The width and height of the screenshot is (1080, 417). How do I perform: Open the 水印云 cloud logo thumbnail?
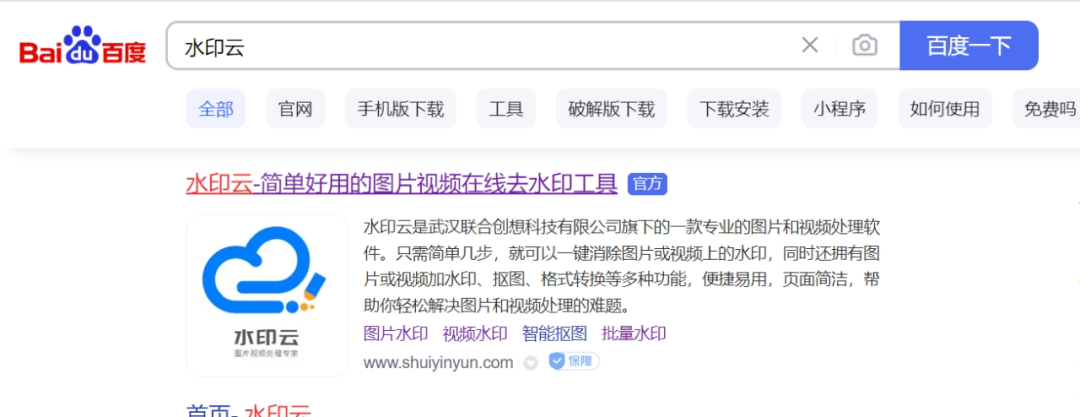pos(267,296)
